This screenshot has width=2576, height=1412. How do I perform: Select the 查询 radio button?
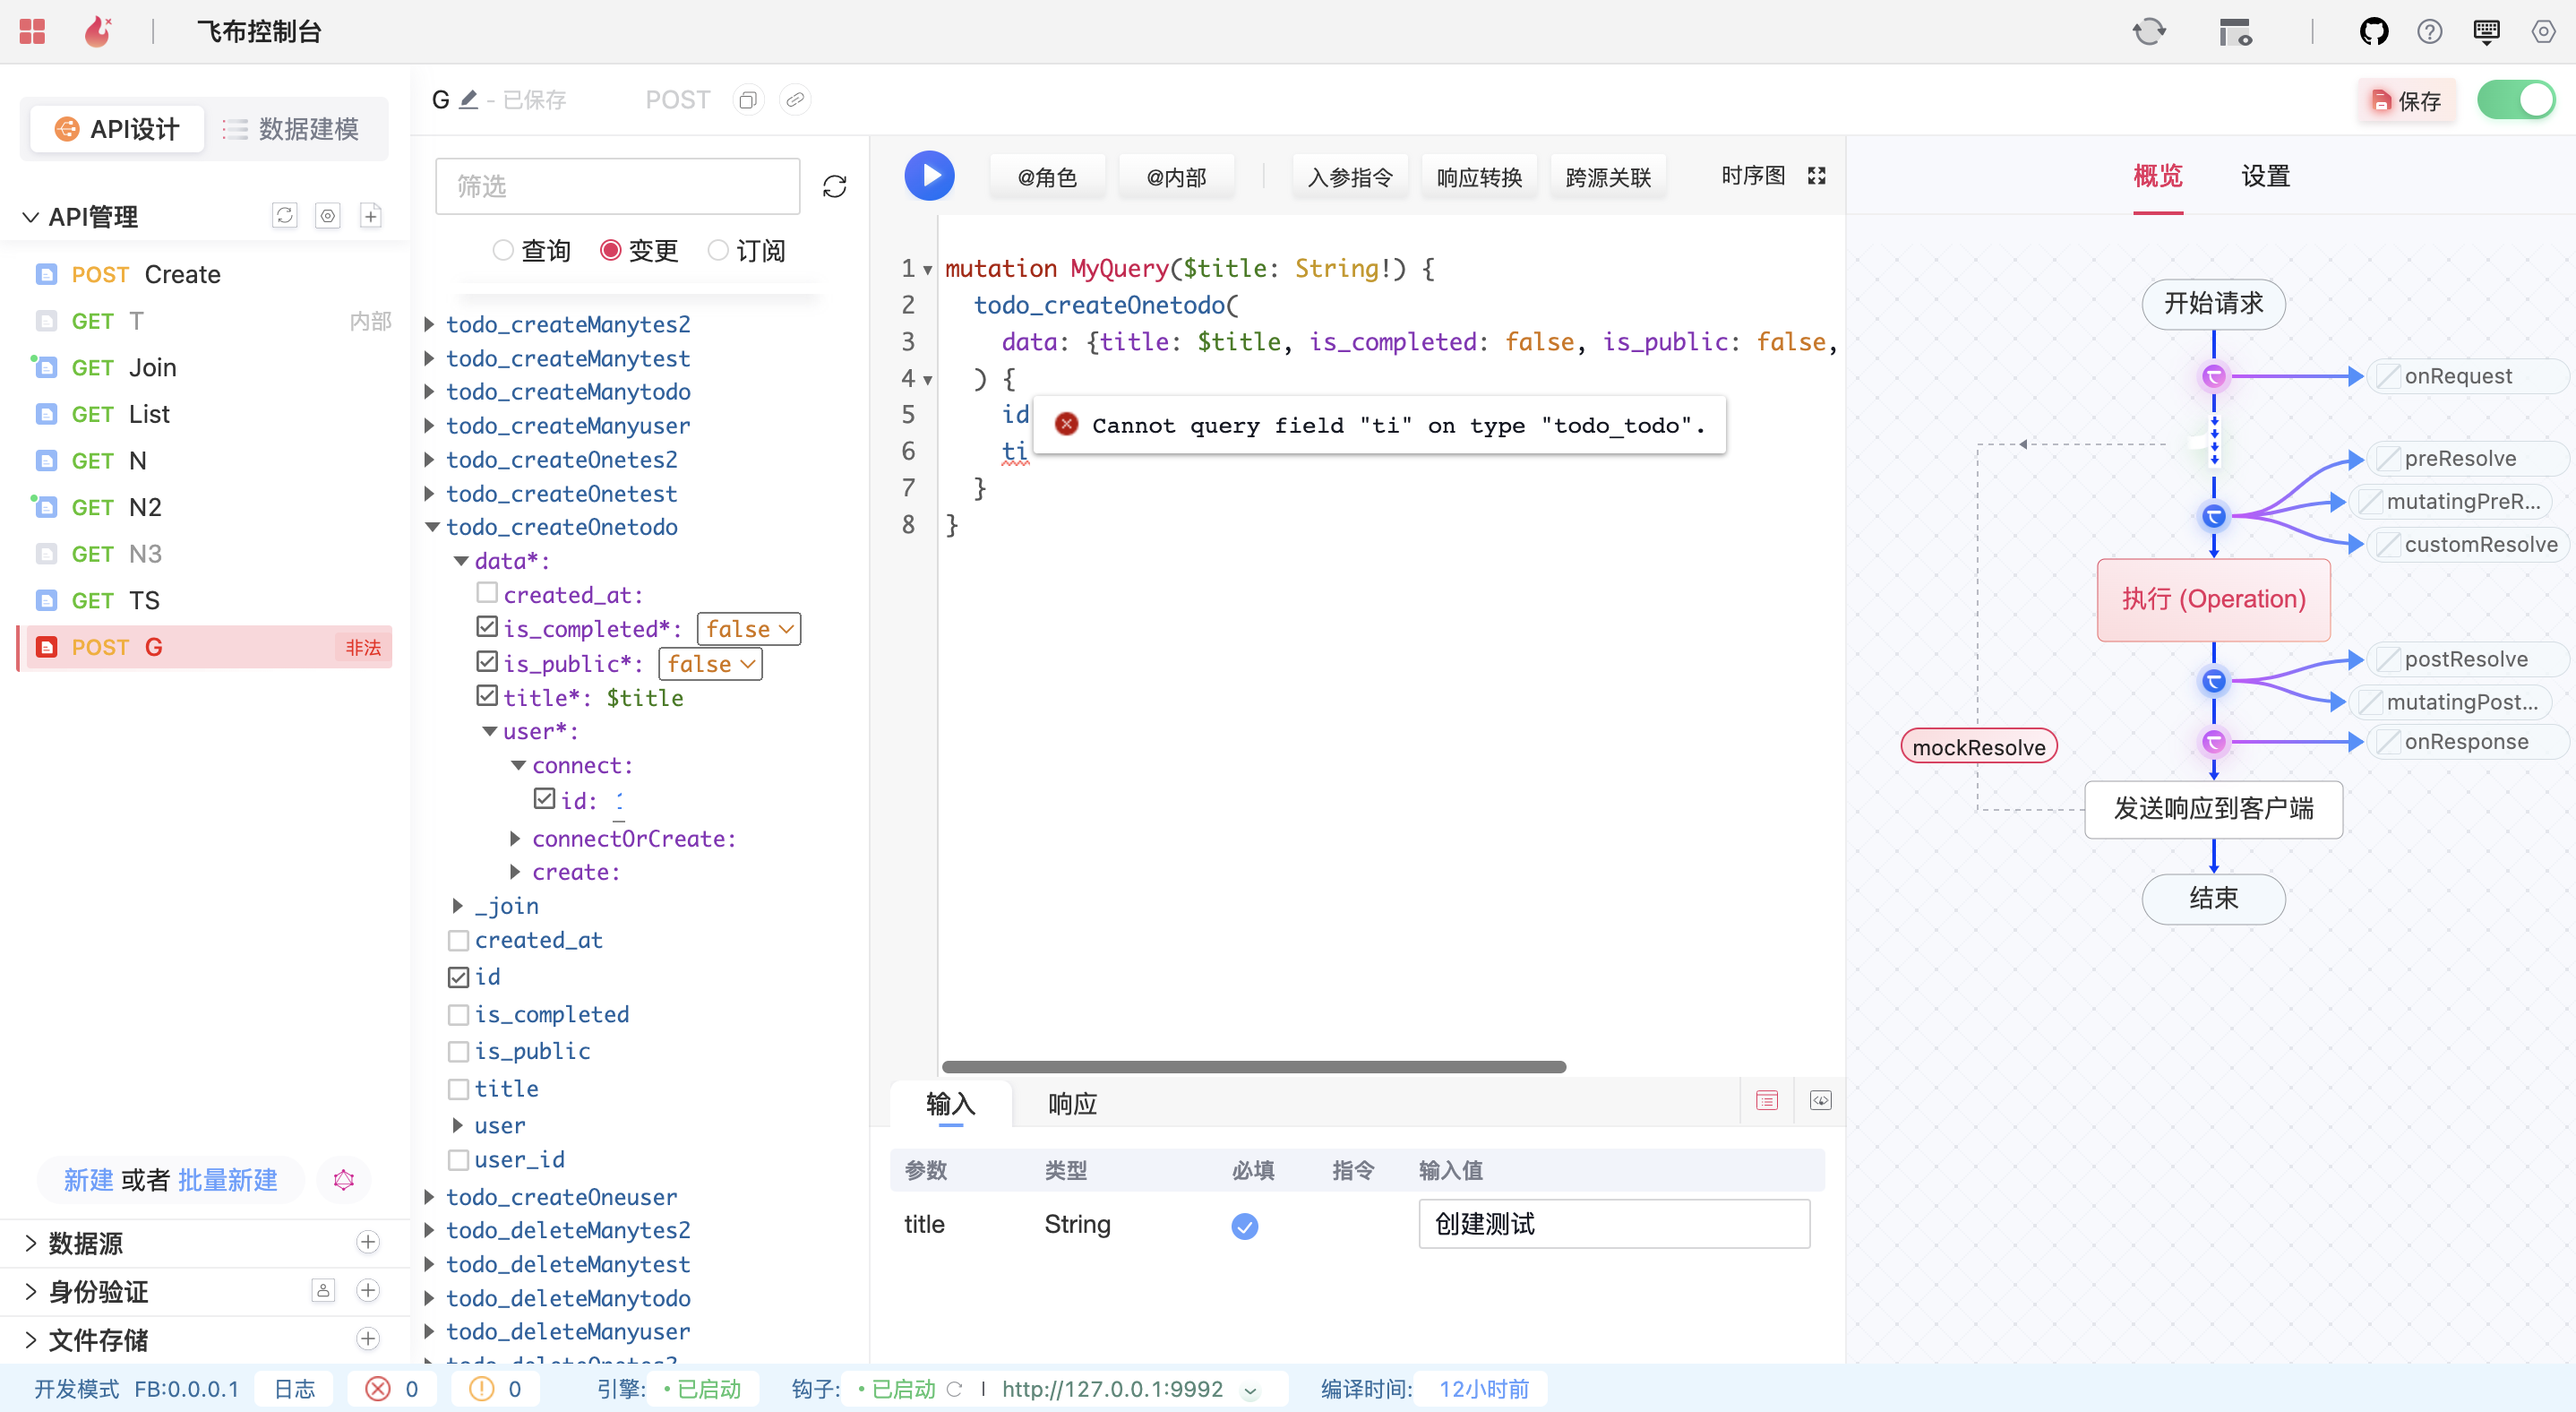503,250
